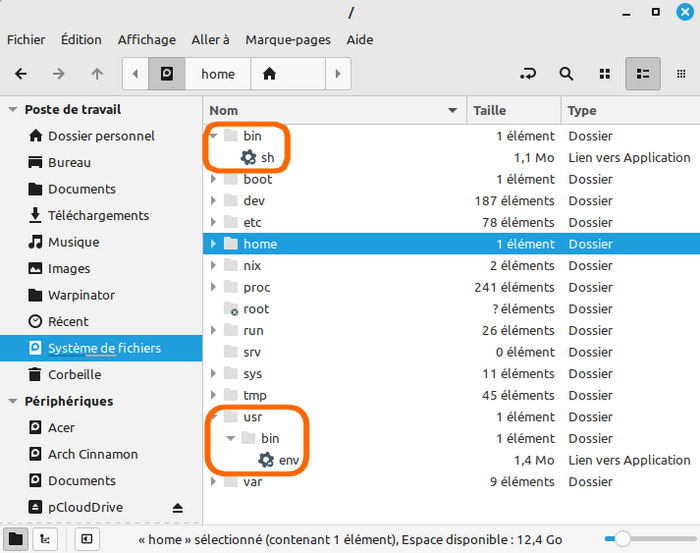This screenshot has width=700, height=553.
Task: Click the Taille column header
Action: point(510,111)
